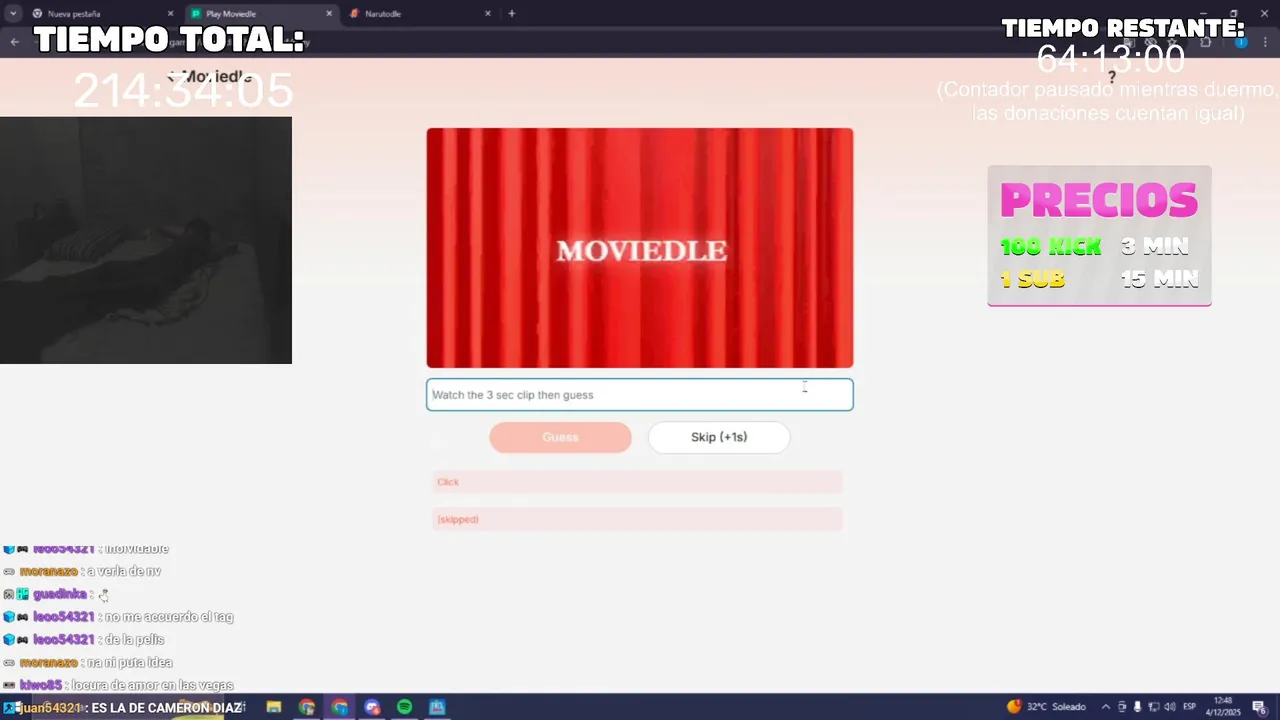
Task: Open a new browser tab
Action: point(512,14)
